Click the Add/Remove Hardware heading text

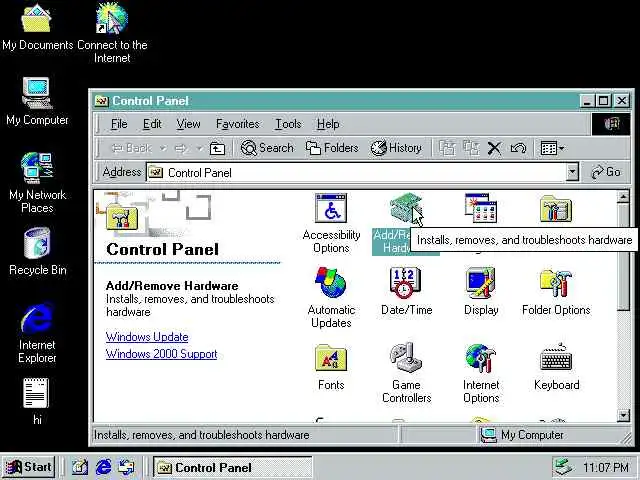[x=172, y=286]
